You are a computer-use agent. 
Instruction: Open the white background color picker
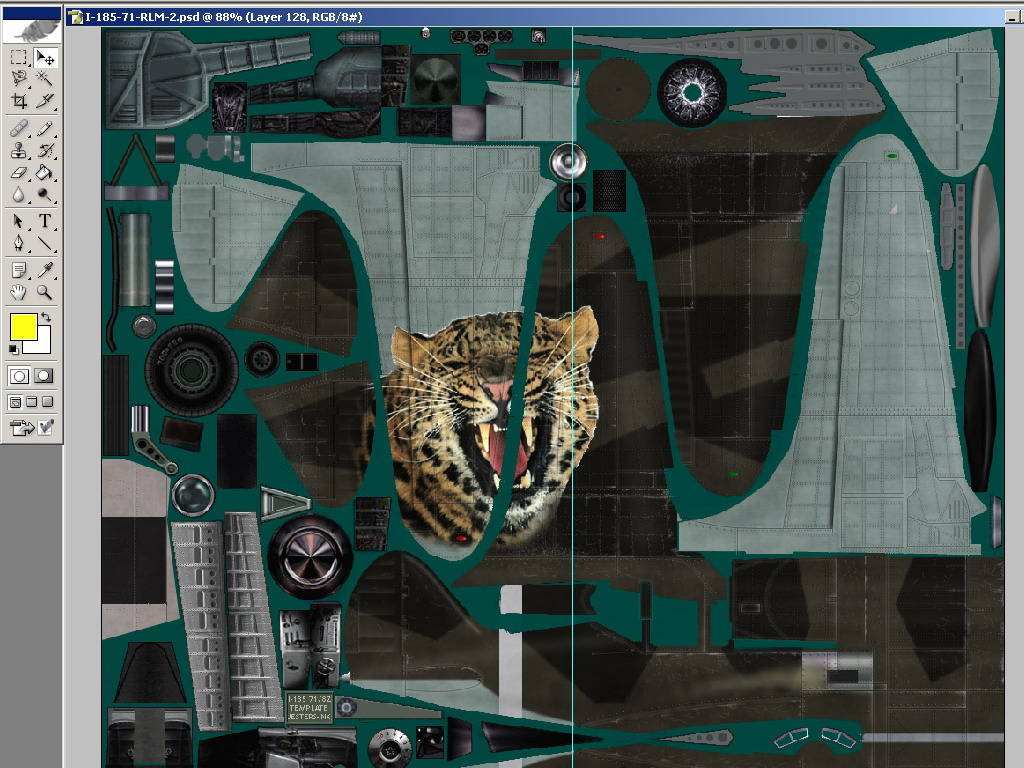[x=42, y=345]
